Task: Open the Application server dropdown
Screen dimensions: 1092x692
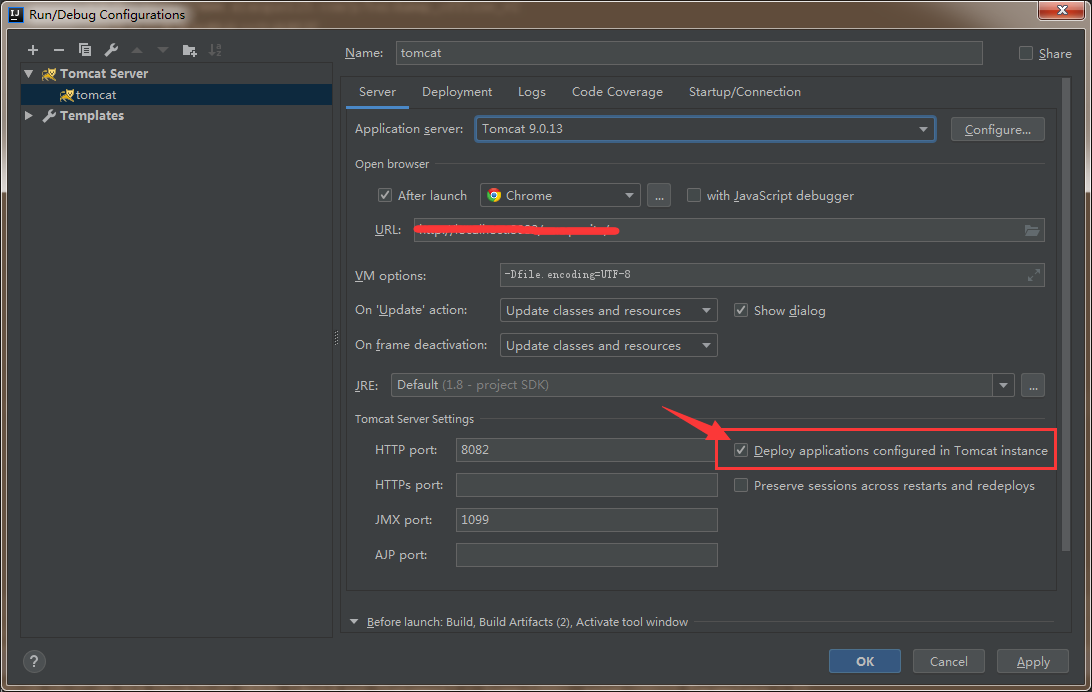Action: (705, 129)
